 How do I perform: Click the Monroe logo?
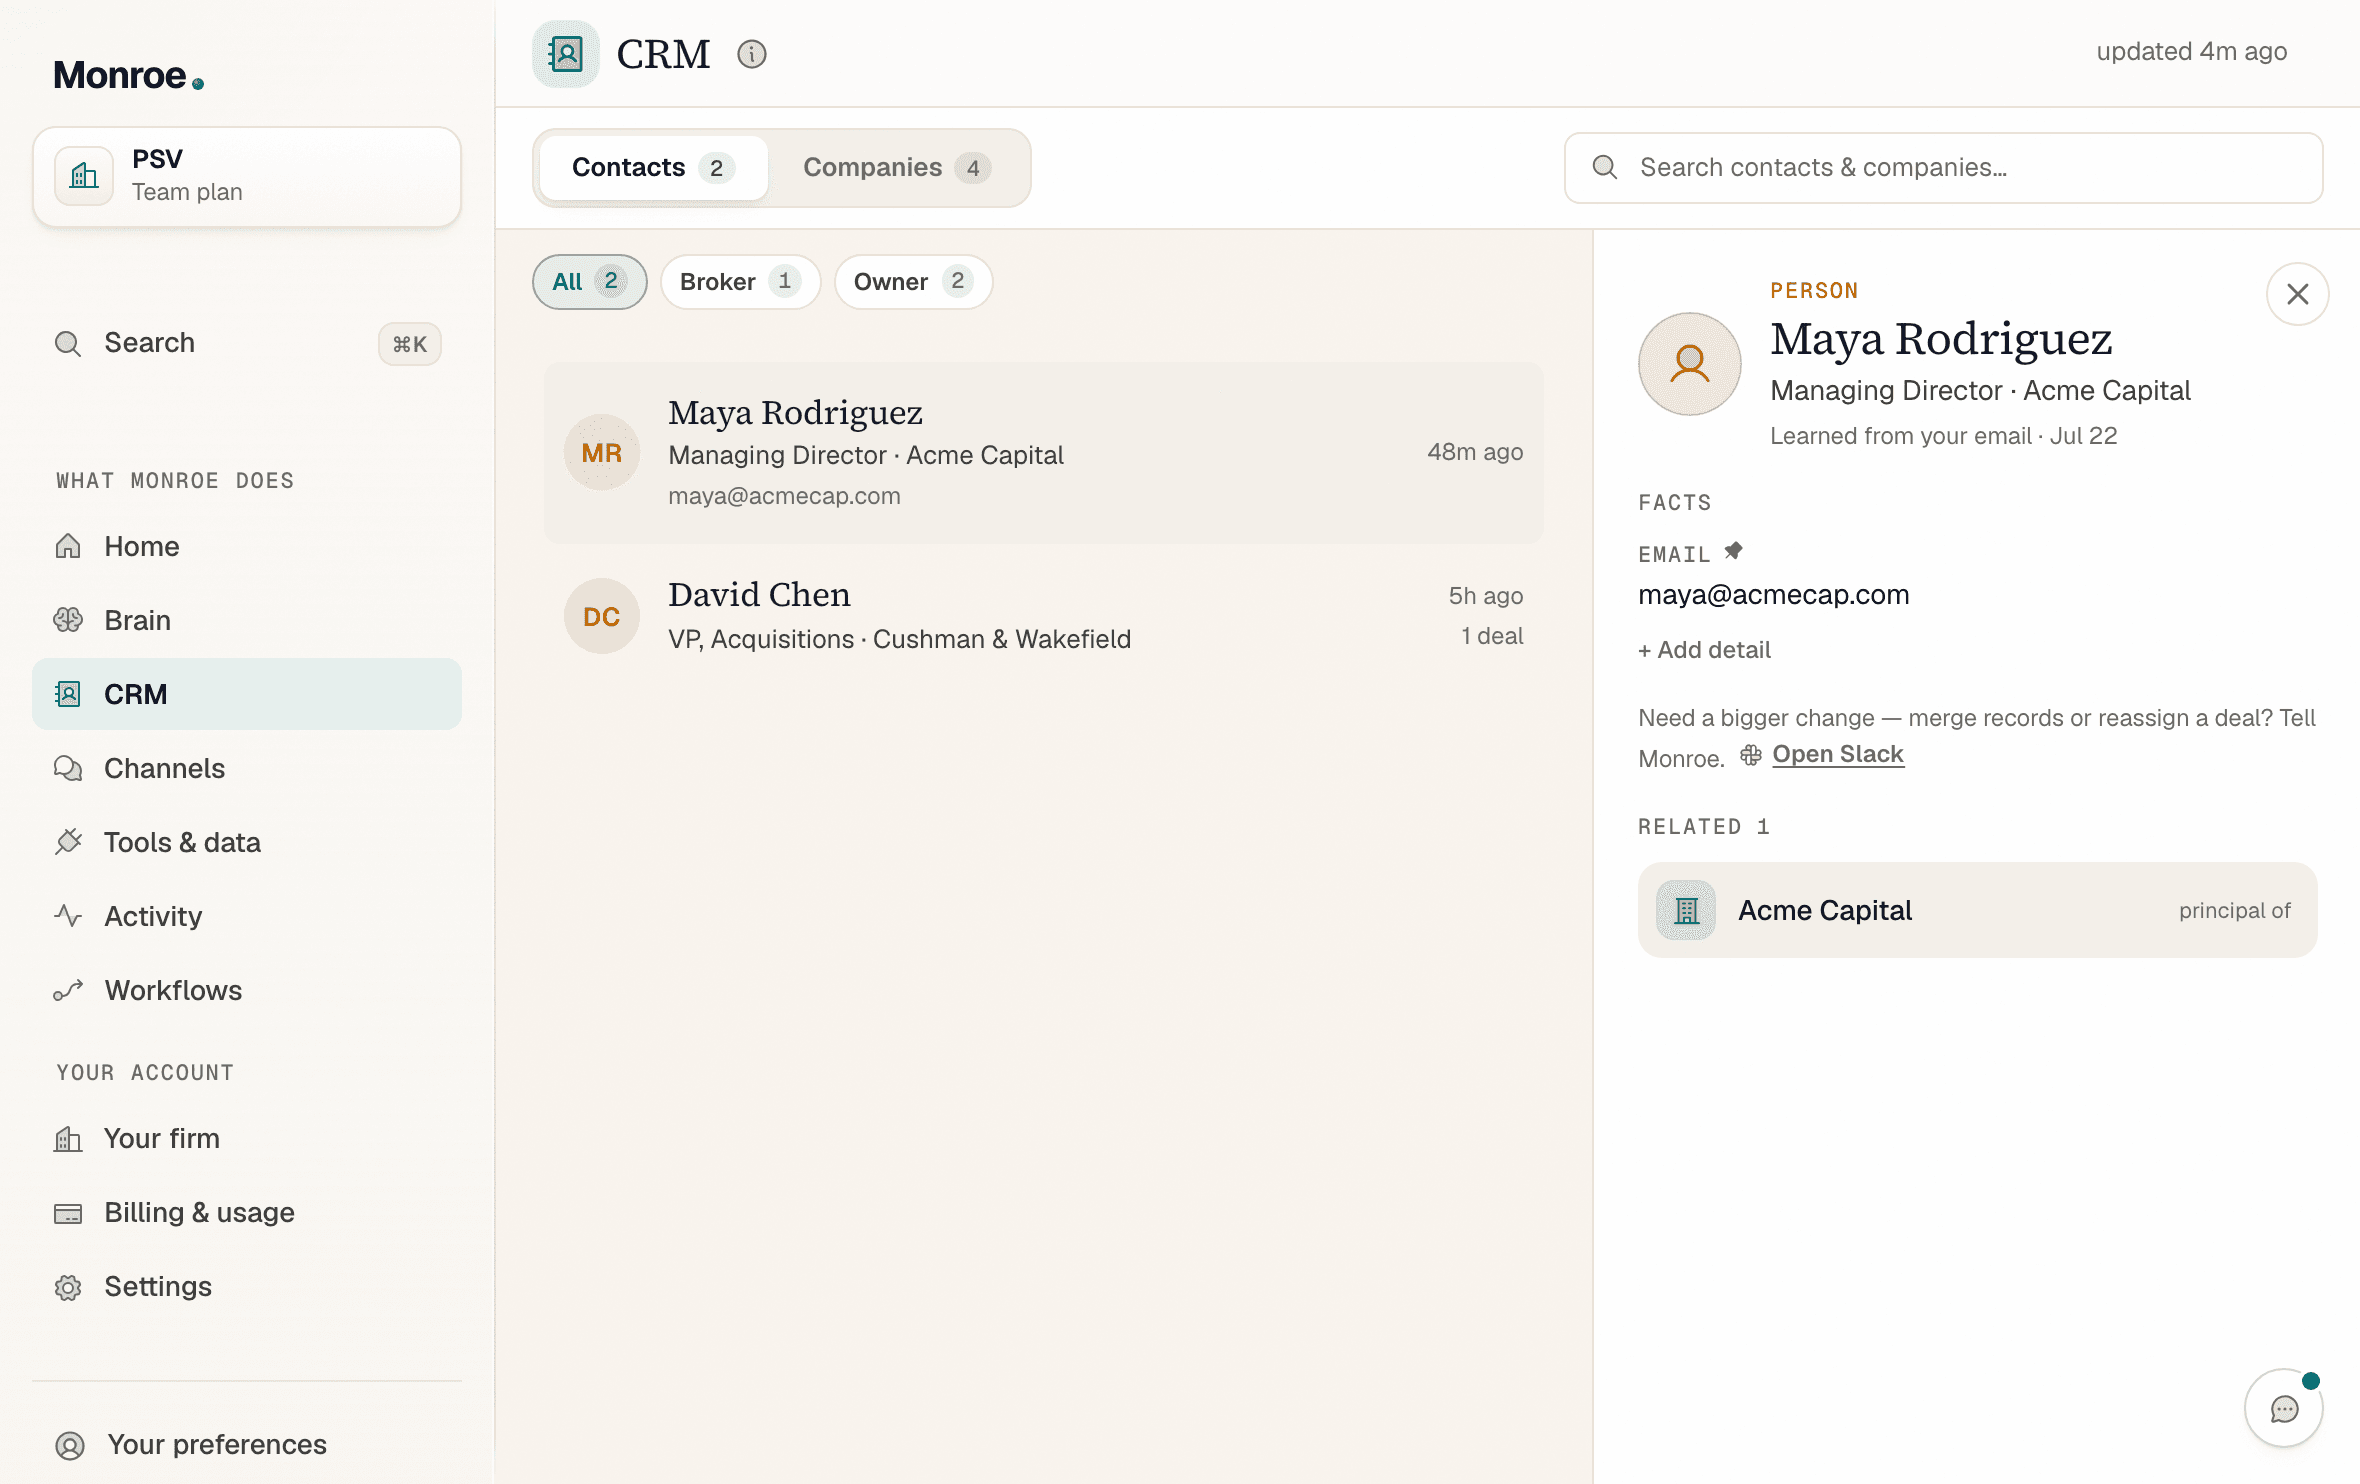(x=128, y=75)
